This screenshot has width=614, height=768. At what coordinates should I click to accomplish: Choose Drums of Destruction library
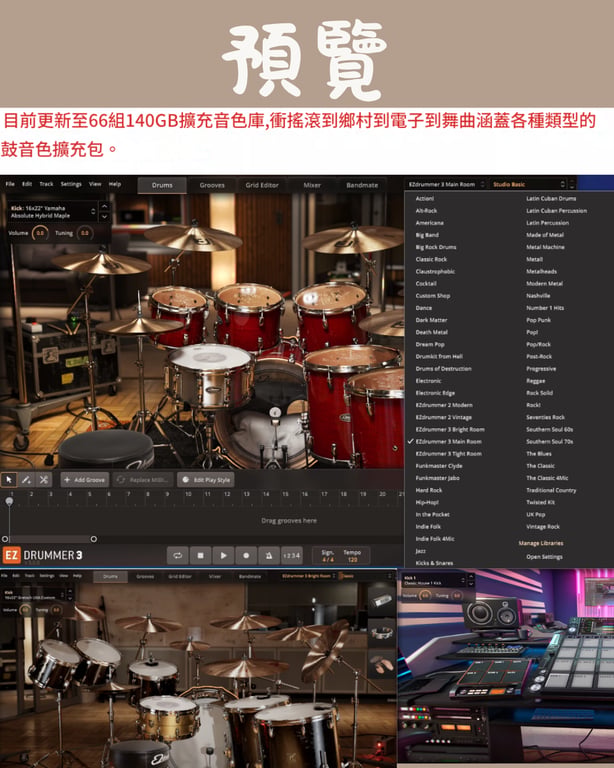[444, 368]
